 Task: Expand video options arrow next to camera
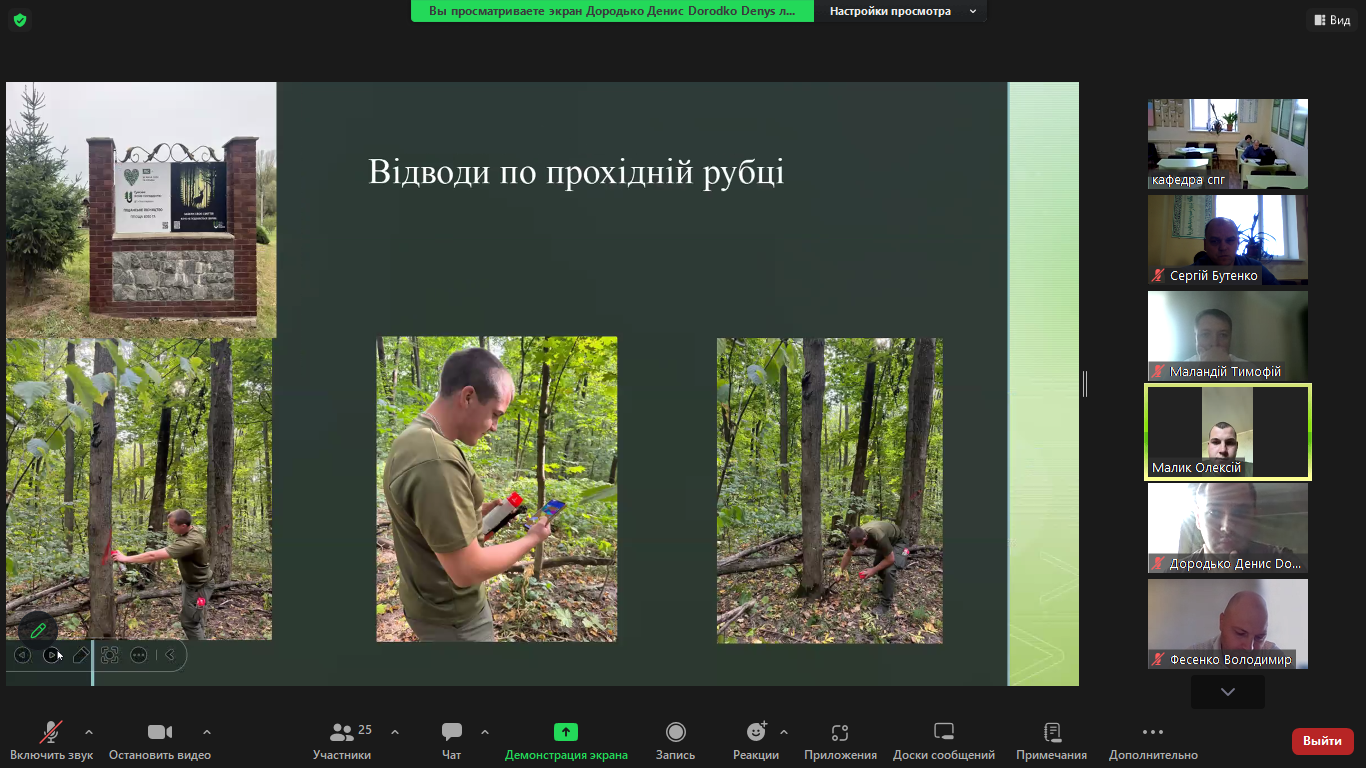coord(207,732)
